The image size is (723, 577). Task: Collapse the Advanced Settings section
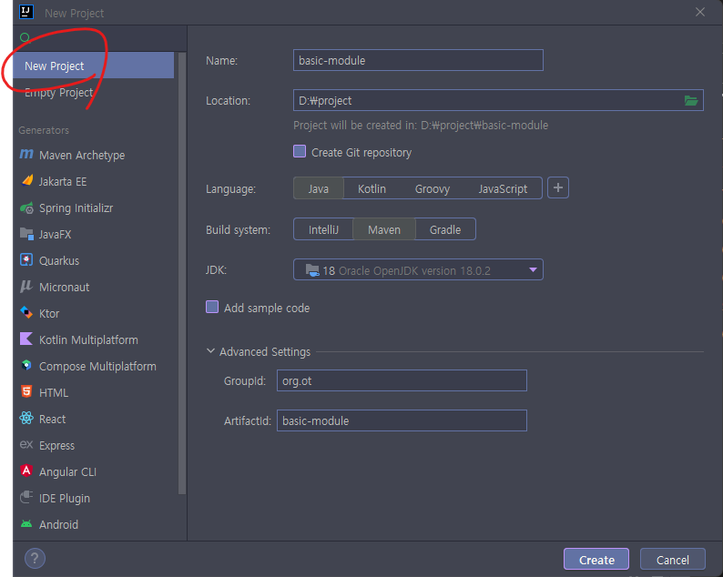pyautogui.click(x=210, y=351)
